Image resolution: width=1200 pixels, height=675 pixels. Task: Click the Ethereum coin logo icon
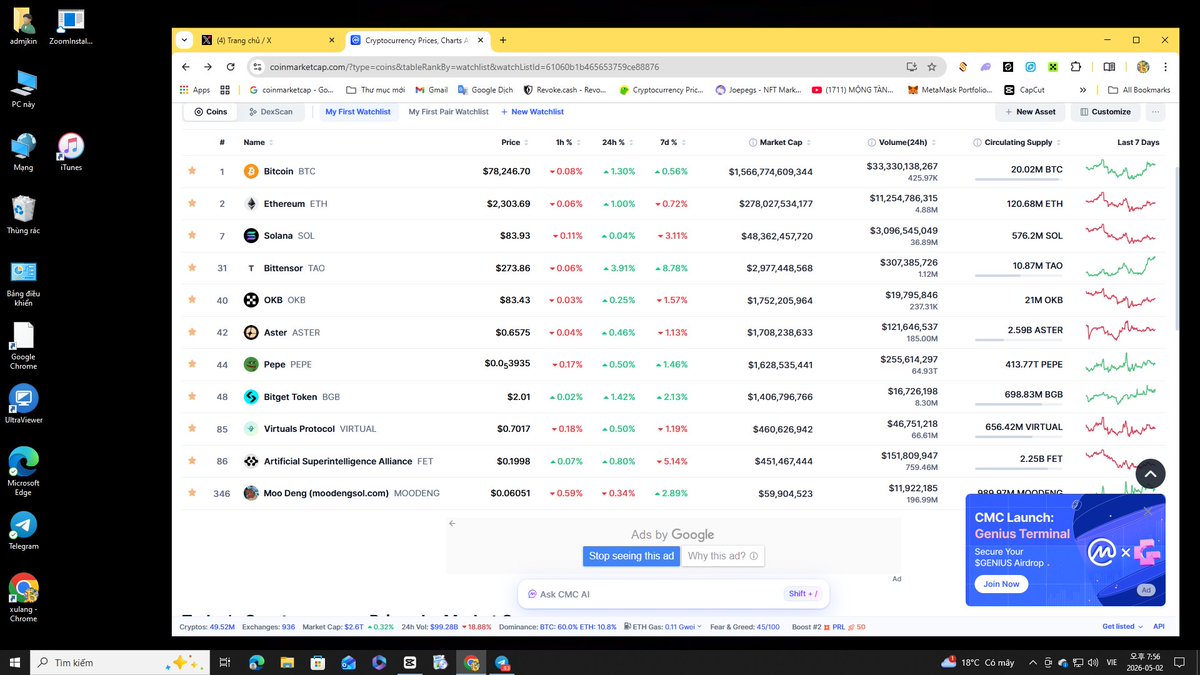point(251,203)
